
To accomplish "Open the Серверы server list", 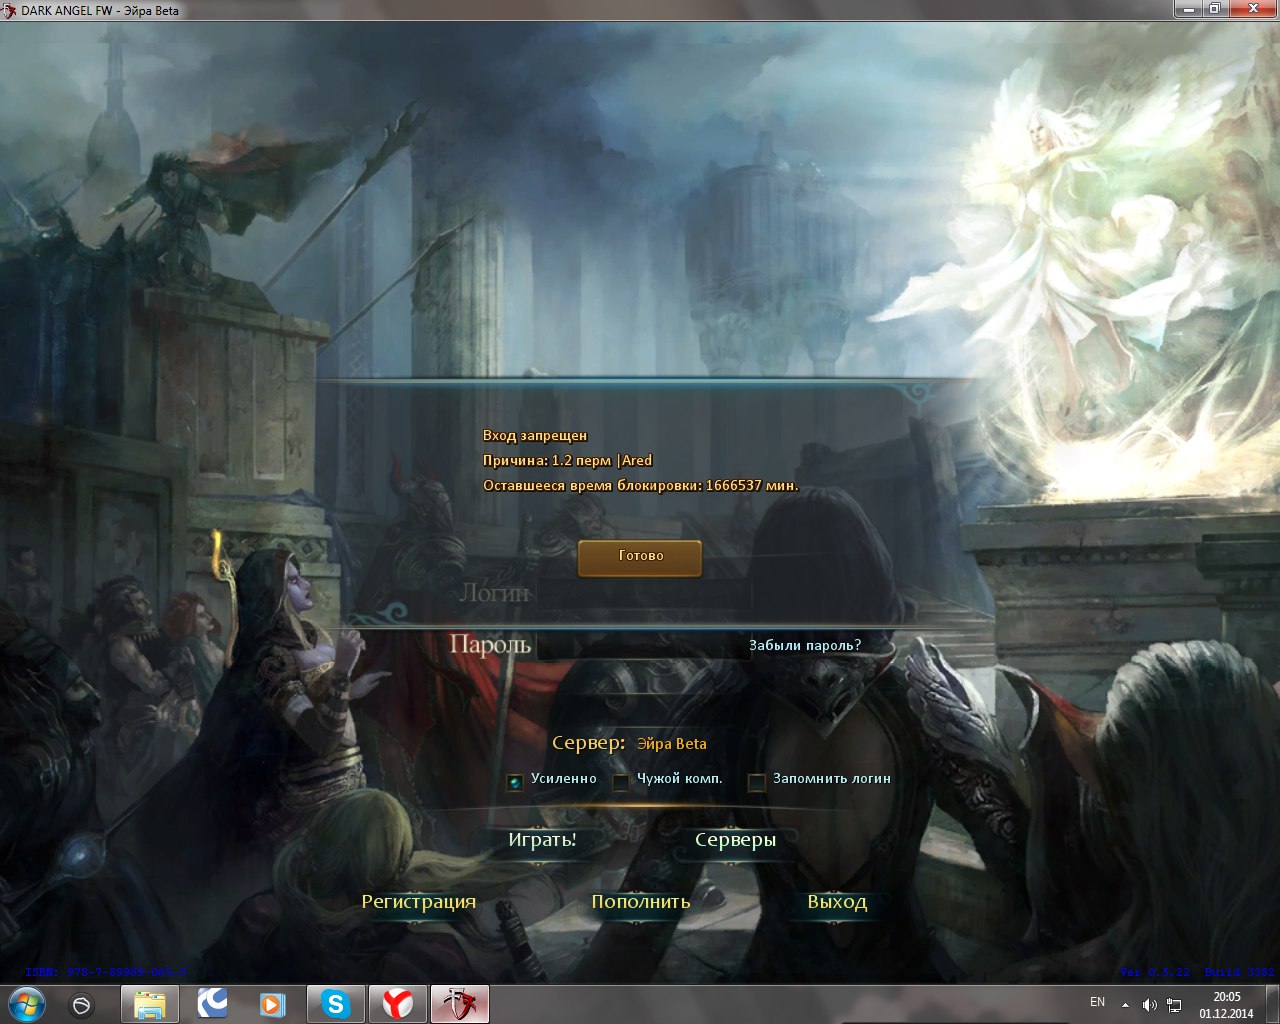I will pos(735,840).
